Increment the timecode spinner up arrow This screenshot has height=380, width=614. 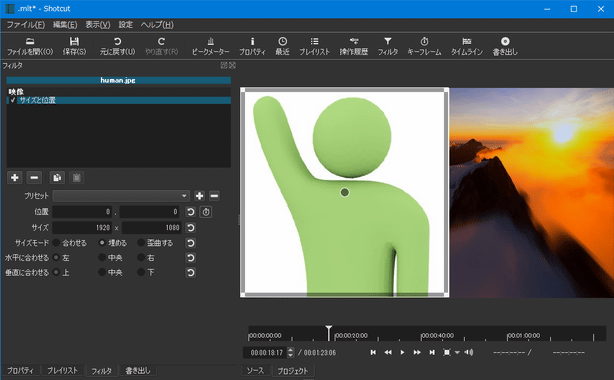pos(290,350)
